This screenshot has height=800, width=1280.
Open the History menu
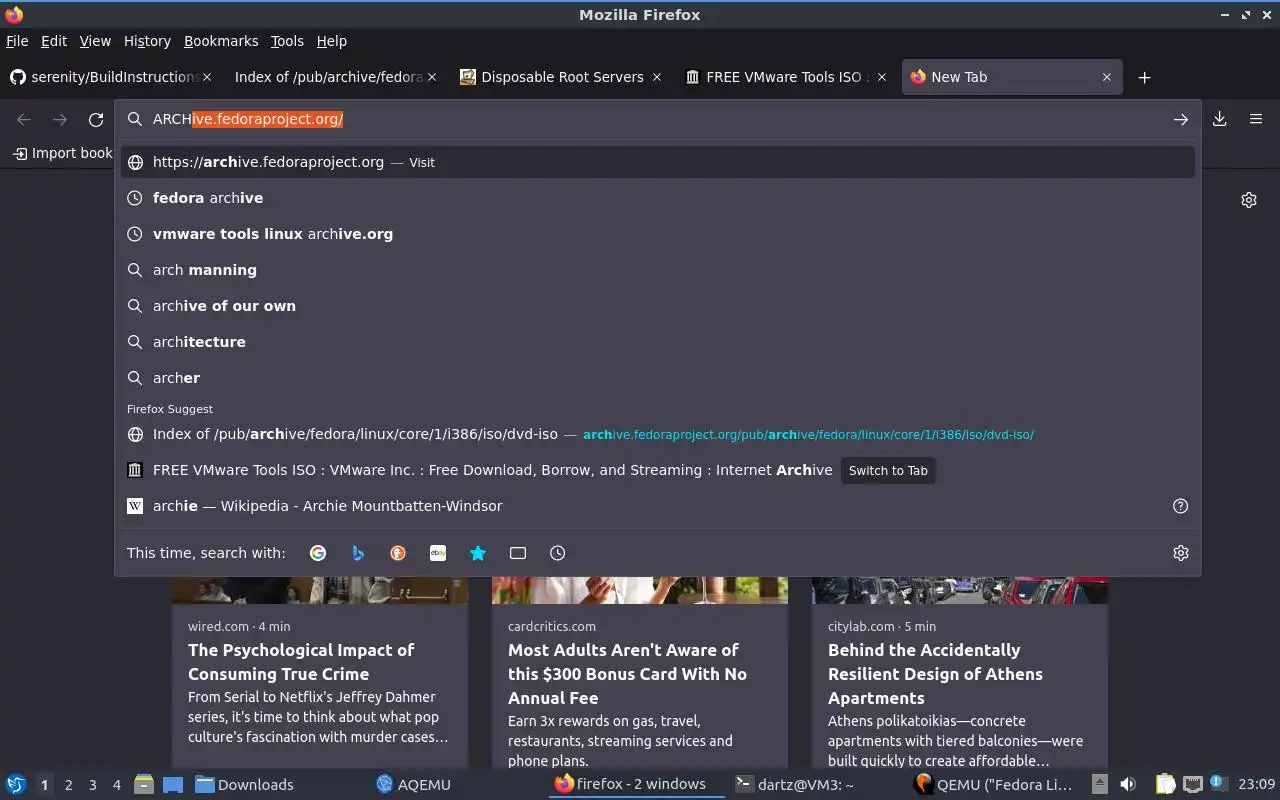pyautogui.click(x=147, y=41)
